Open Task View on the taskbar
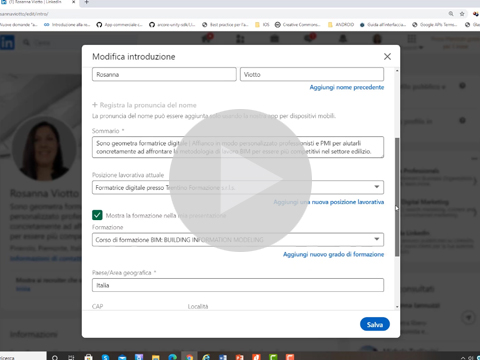 pos(71,357)
